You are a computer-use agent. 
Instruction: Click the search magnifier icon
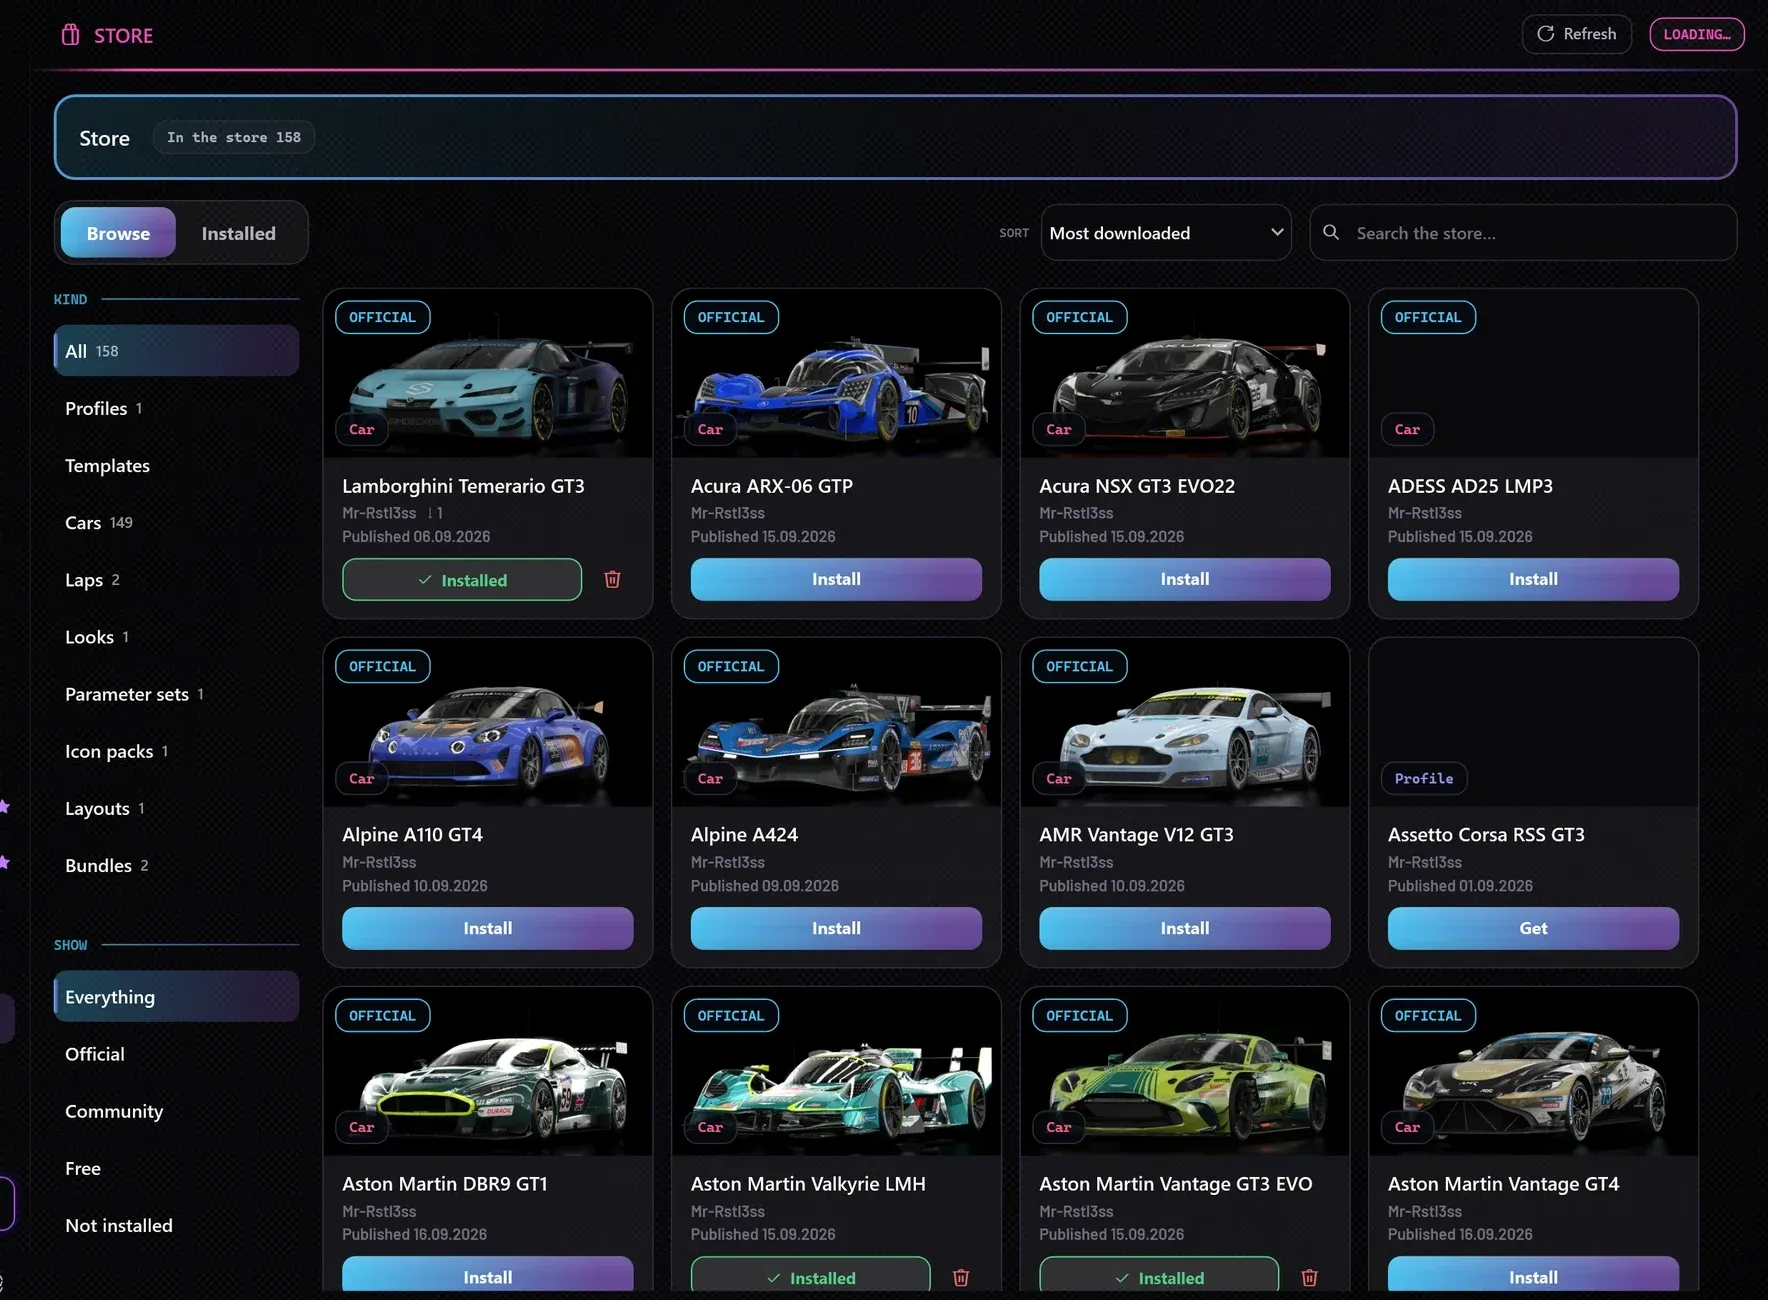pyautogui.click(x=1331, y=232)
